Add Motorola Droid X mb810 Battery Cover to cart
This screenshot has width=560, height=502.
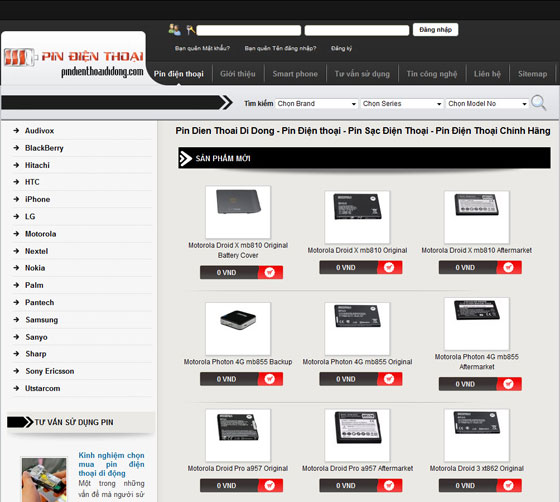point(270,272)
